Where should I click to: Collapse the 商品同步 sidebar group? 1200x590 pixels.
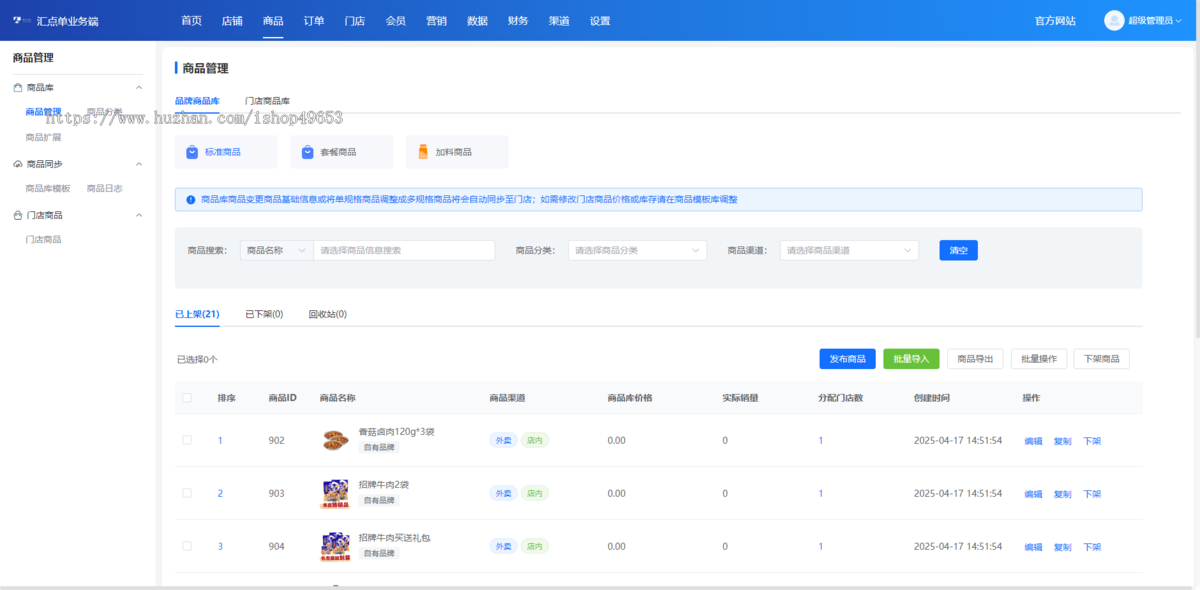pyautogui.click(x=139, y=164)
